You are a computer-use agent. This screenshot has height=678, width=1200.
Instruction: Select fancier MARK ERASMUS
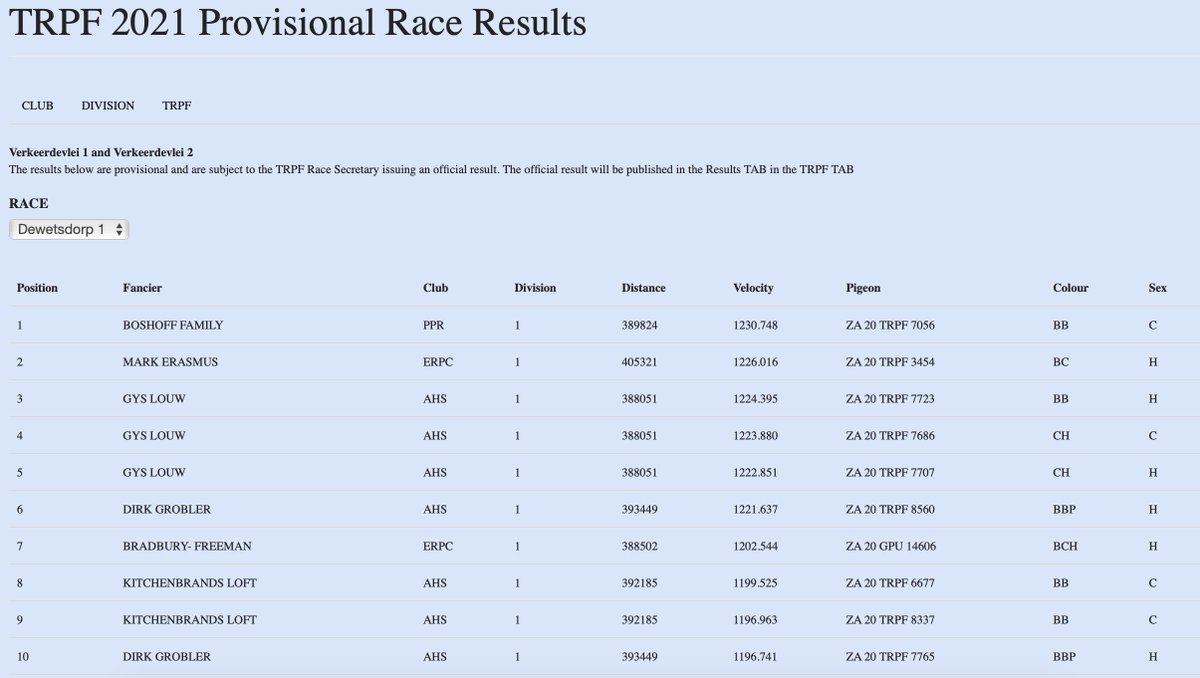pyautogui.click(x=170, y=362)
